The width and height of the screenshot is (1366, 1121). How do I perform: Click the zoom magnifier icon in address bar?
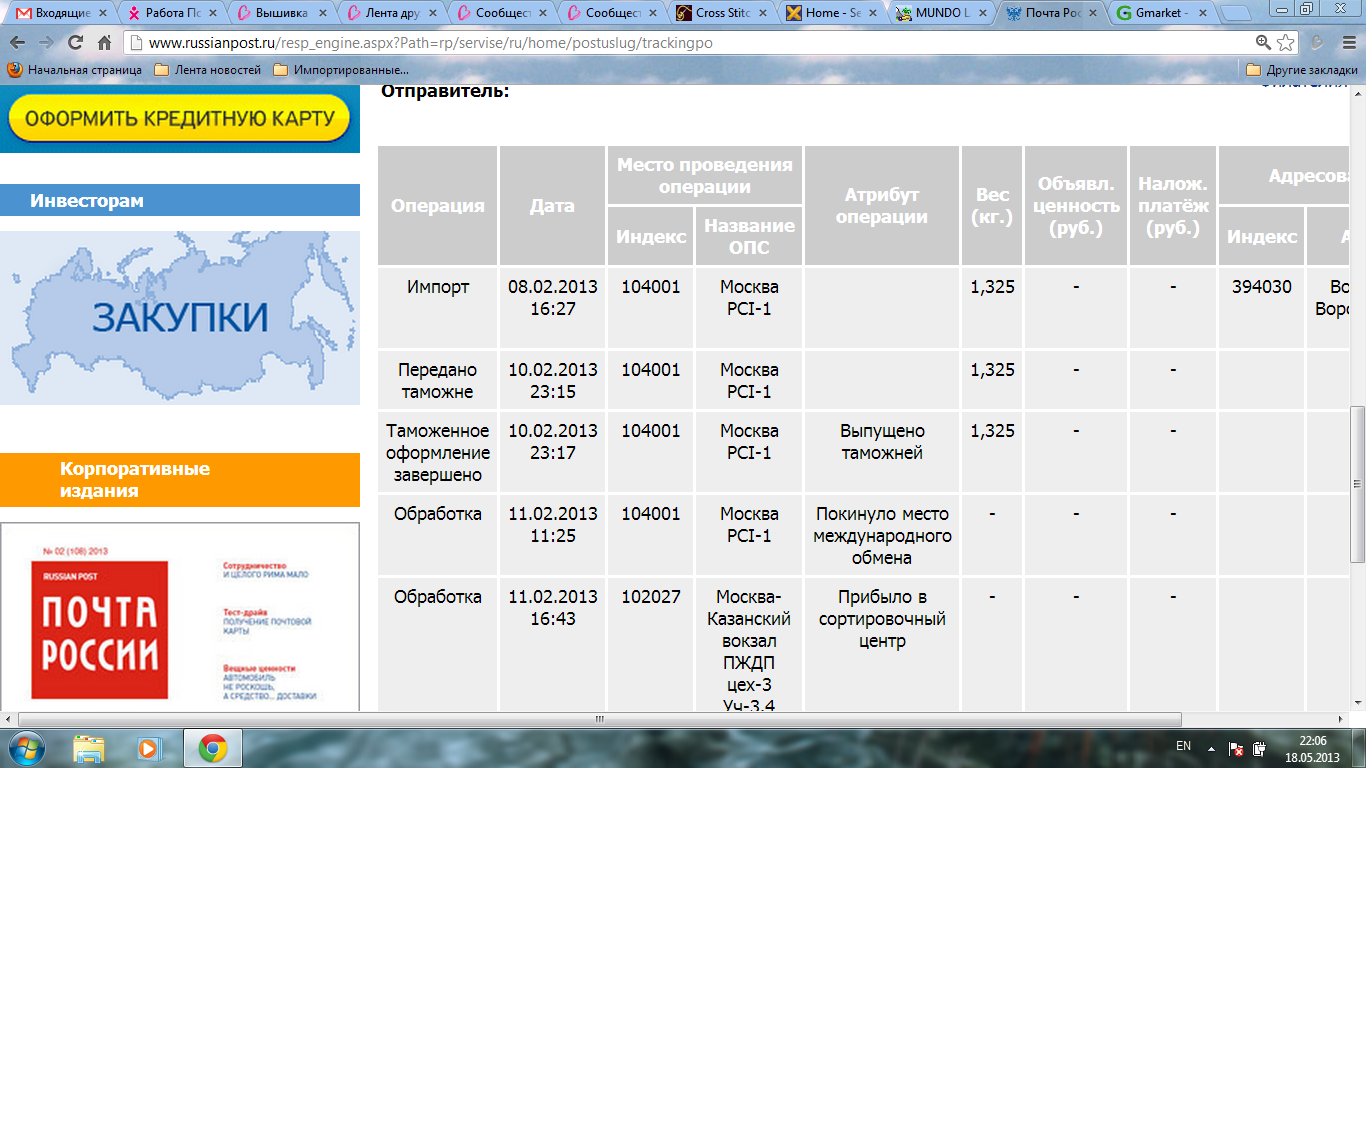pyautogui.click(x=1263, y=43)
